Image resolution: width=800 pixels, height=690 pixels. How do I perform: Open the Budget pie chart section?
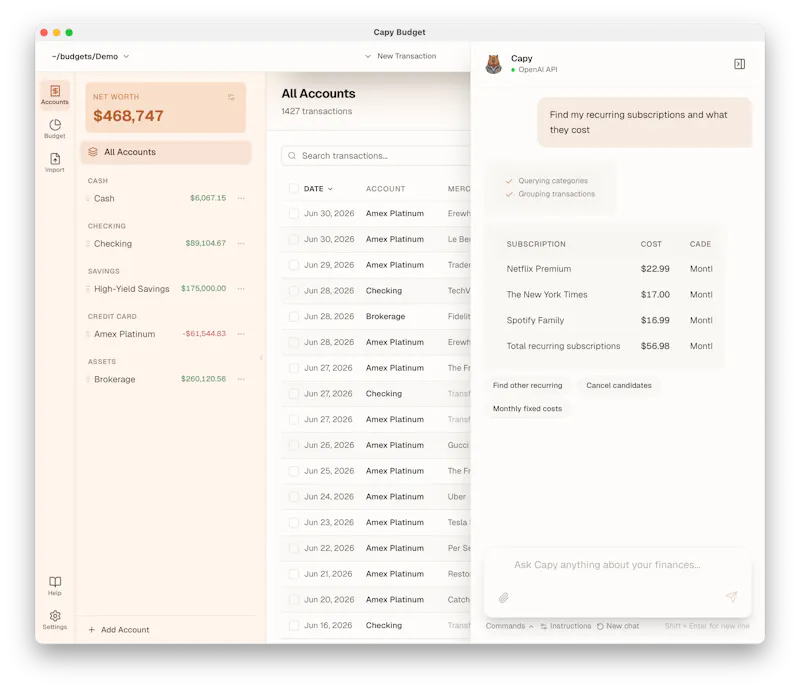[x=55, y=129]
